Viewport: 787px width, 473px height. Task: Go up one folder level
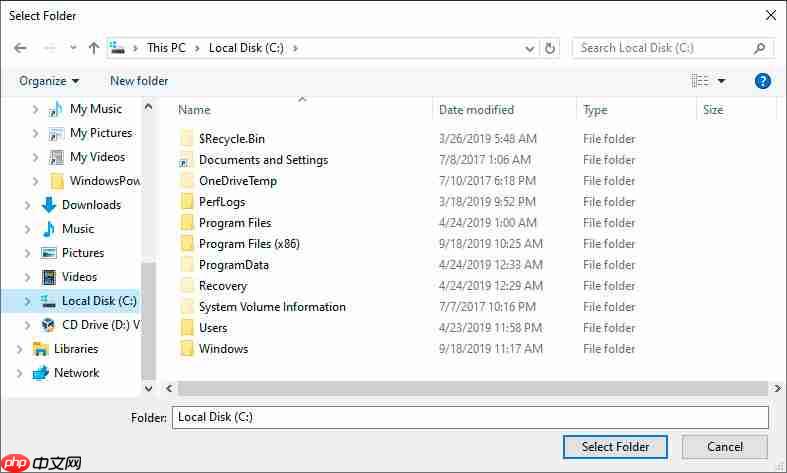point(94,48)
